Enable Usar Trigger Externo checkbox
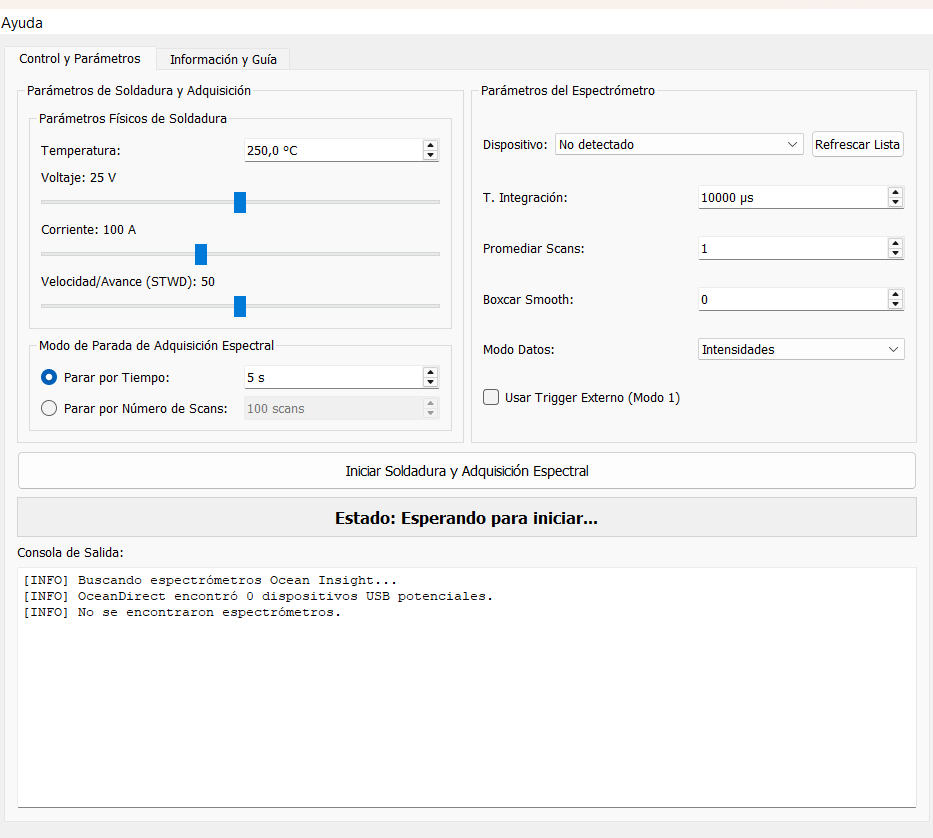This screenshot has height=838, width=933. point(491,397)
